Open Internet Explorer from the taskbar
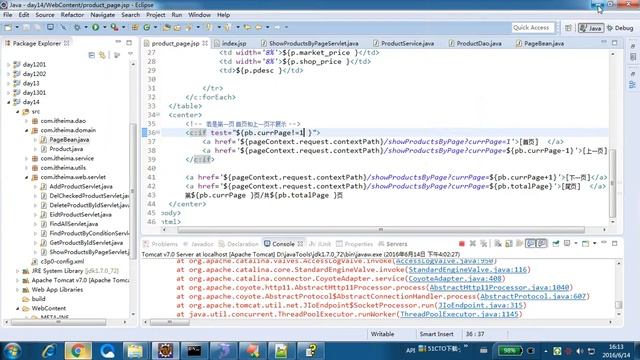 point(49,351)
